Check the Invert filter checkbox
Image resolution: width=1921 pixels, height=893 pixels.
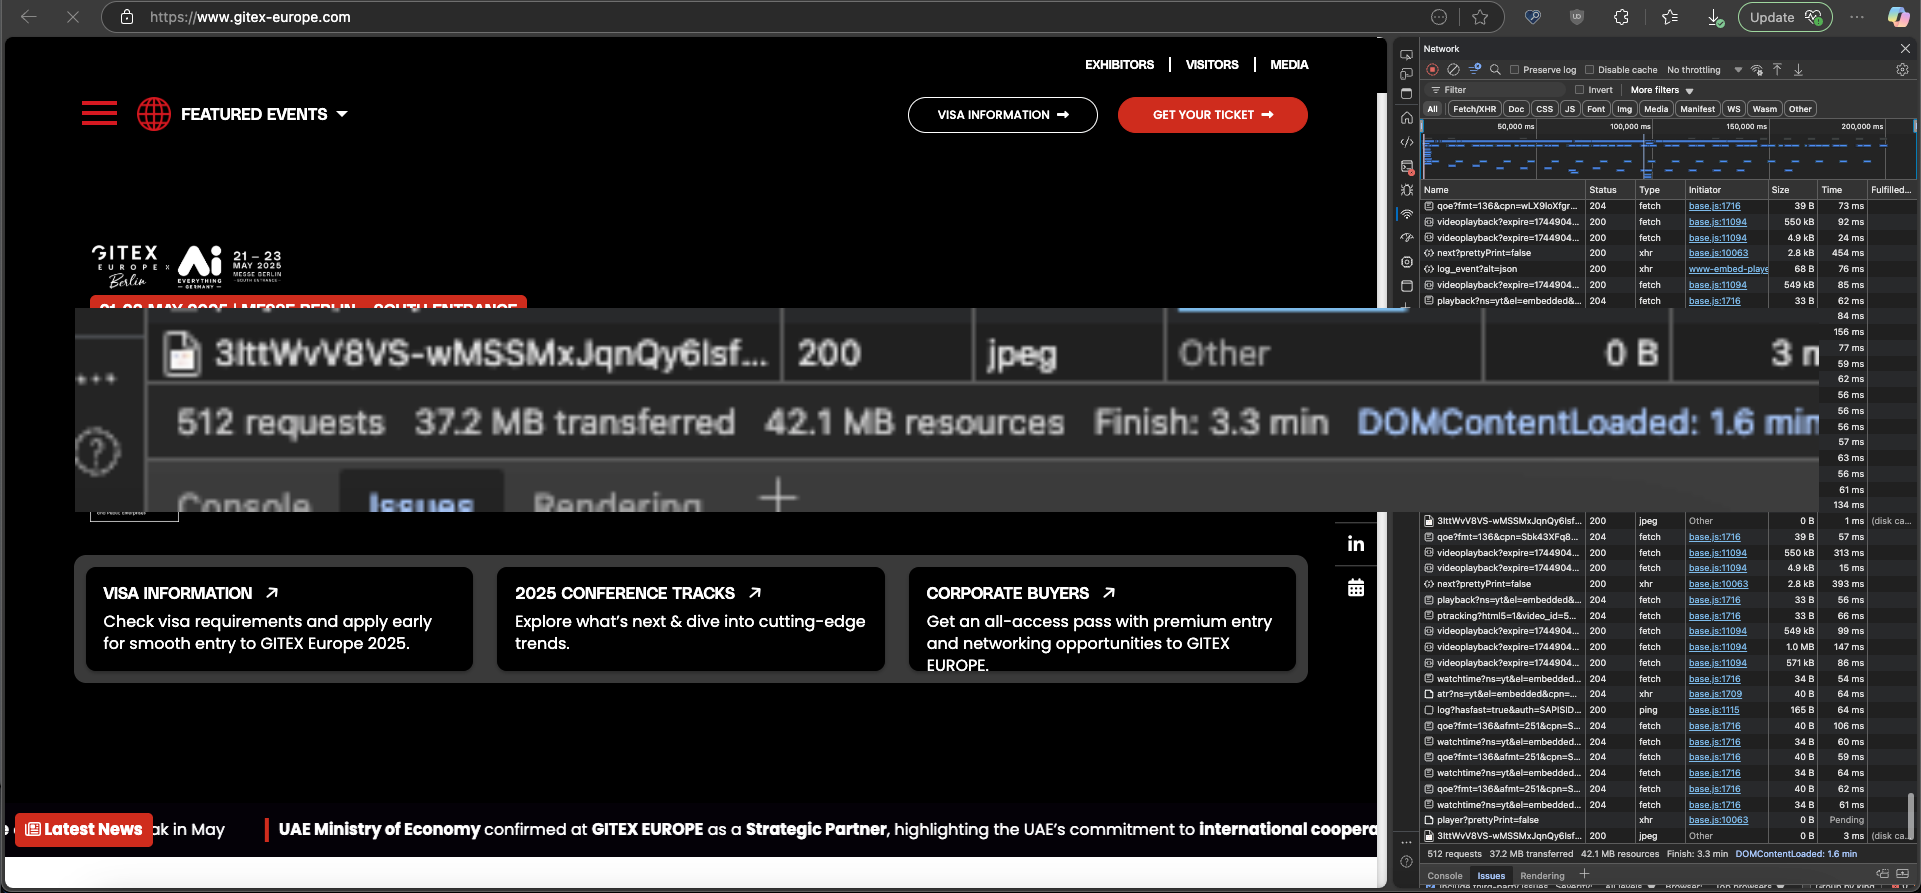coord(1580,90)
